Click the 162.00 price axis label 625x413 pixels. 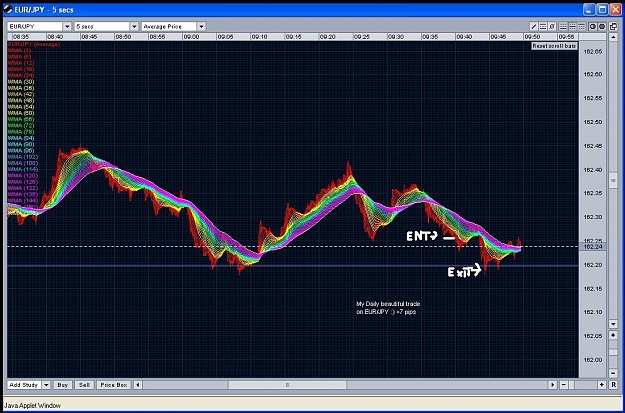pos(592,360)
